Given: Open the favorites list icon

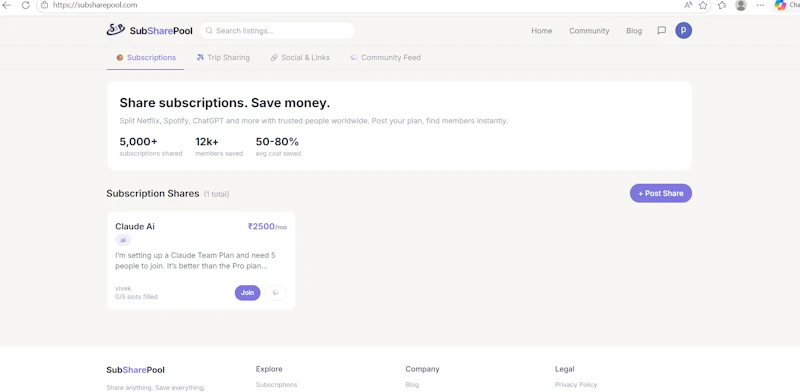Looking at the screenshot, I should [722, 5].
